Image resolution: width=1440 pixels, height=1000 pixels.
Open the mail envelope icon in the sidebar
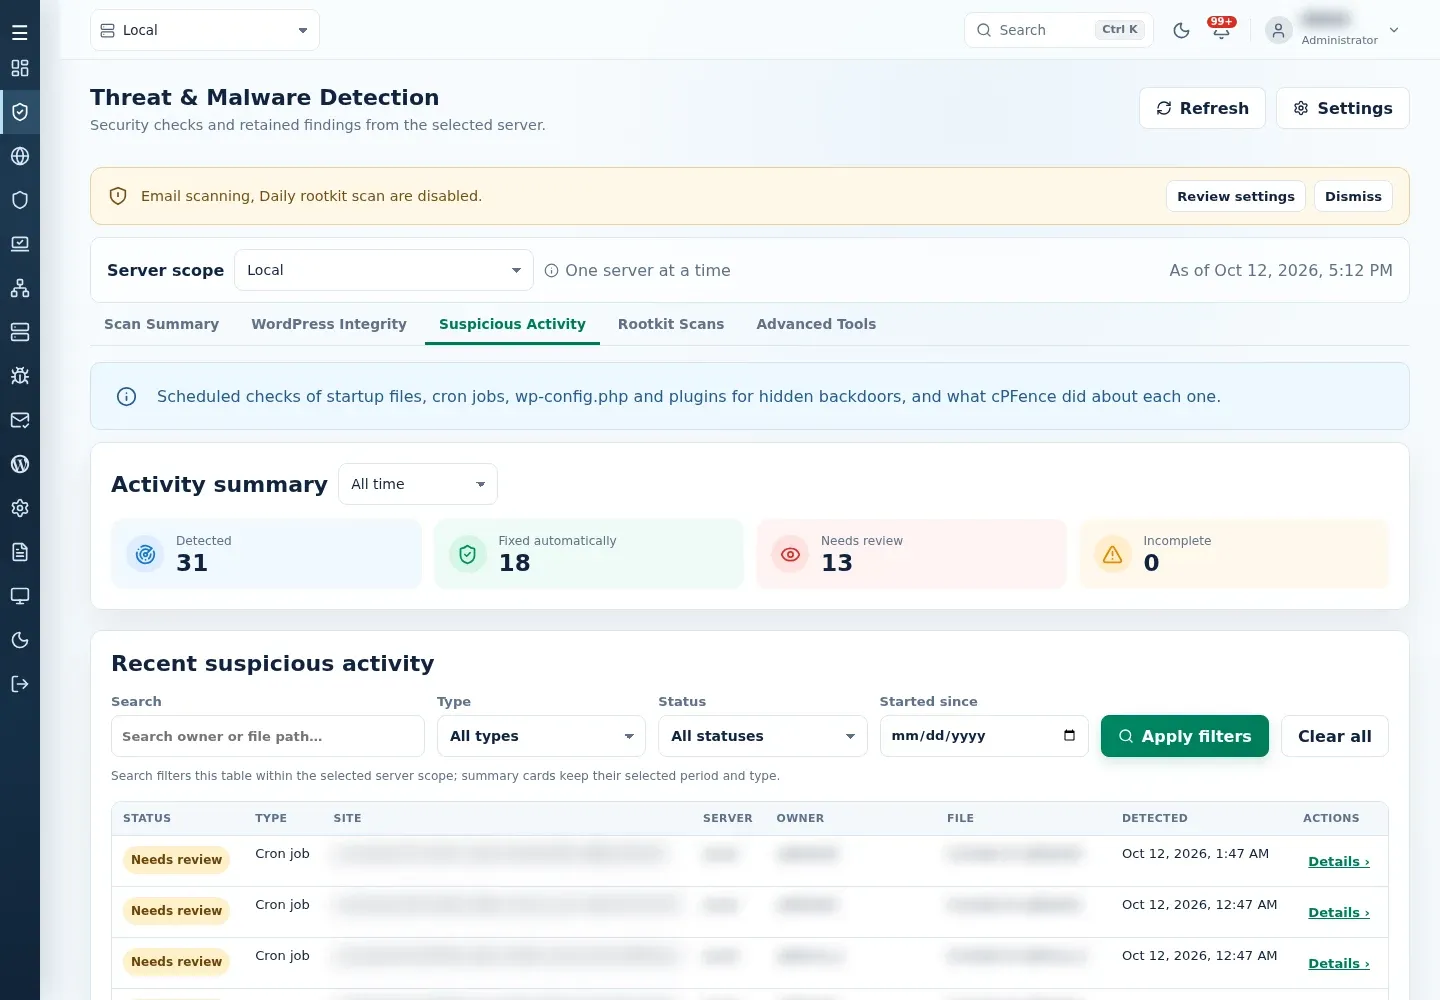(x=20, y=420)
